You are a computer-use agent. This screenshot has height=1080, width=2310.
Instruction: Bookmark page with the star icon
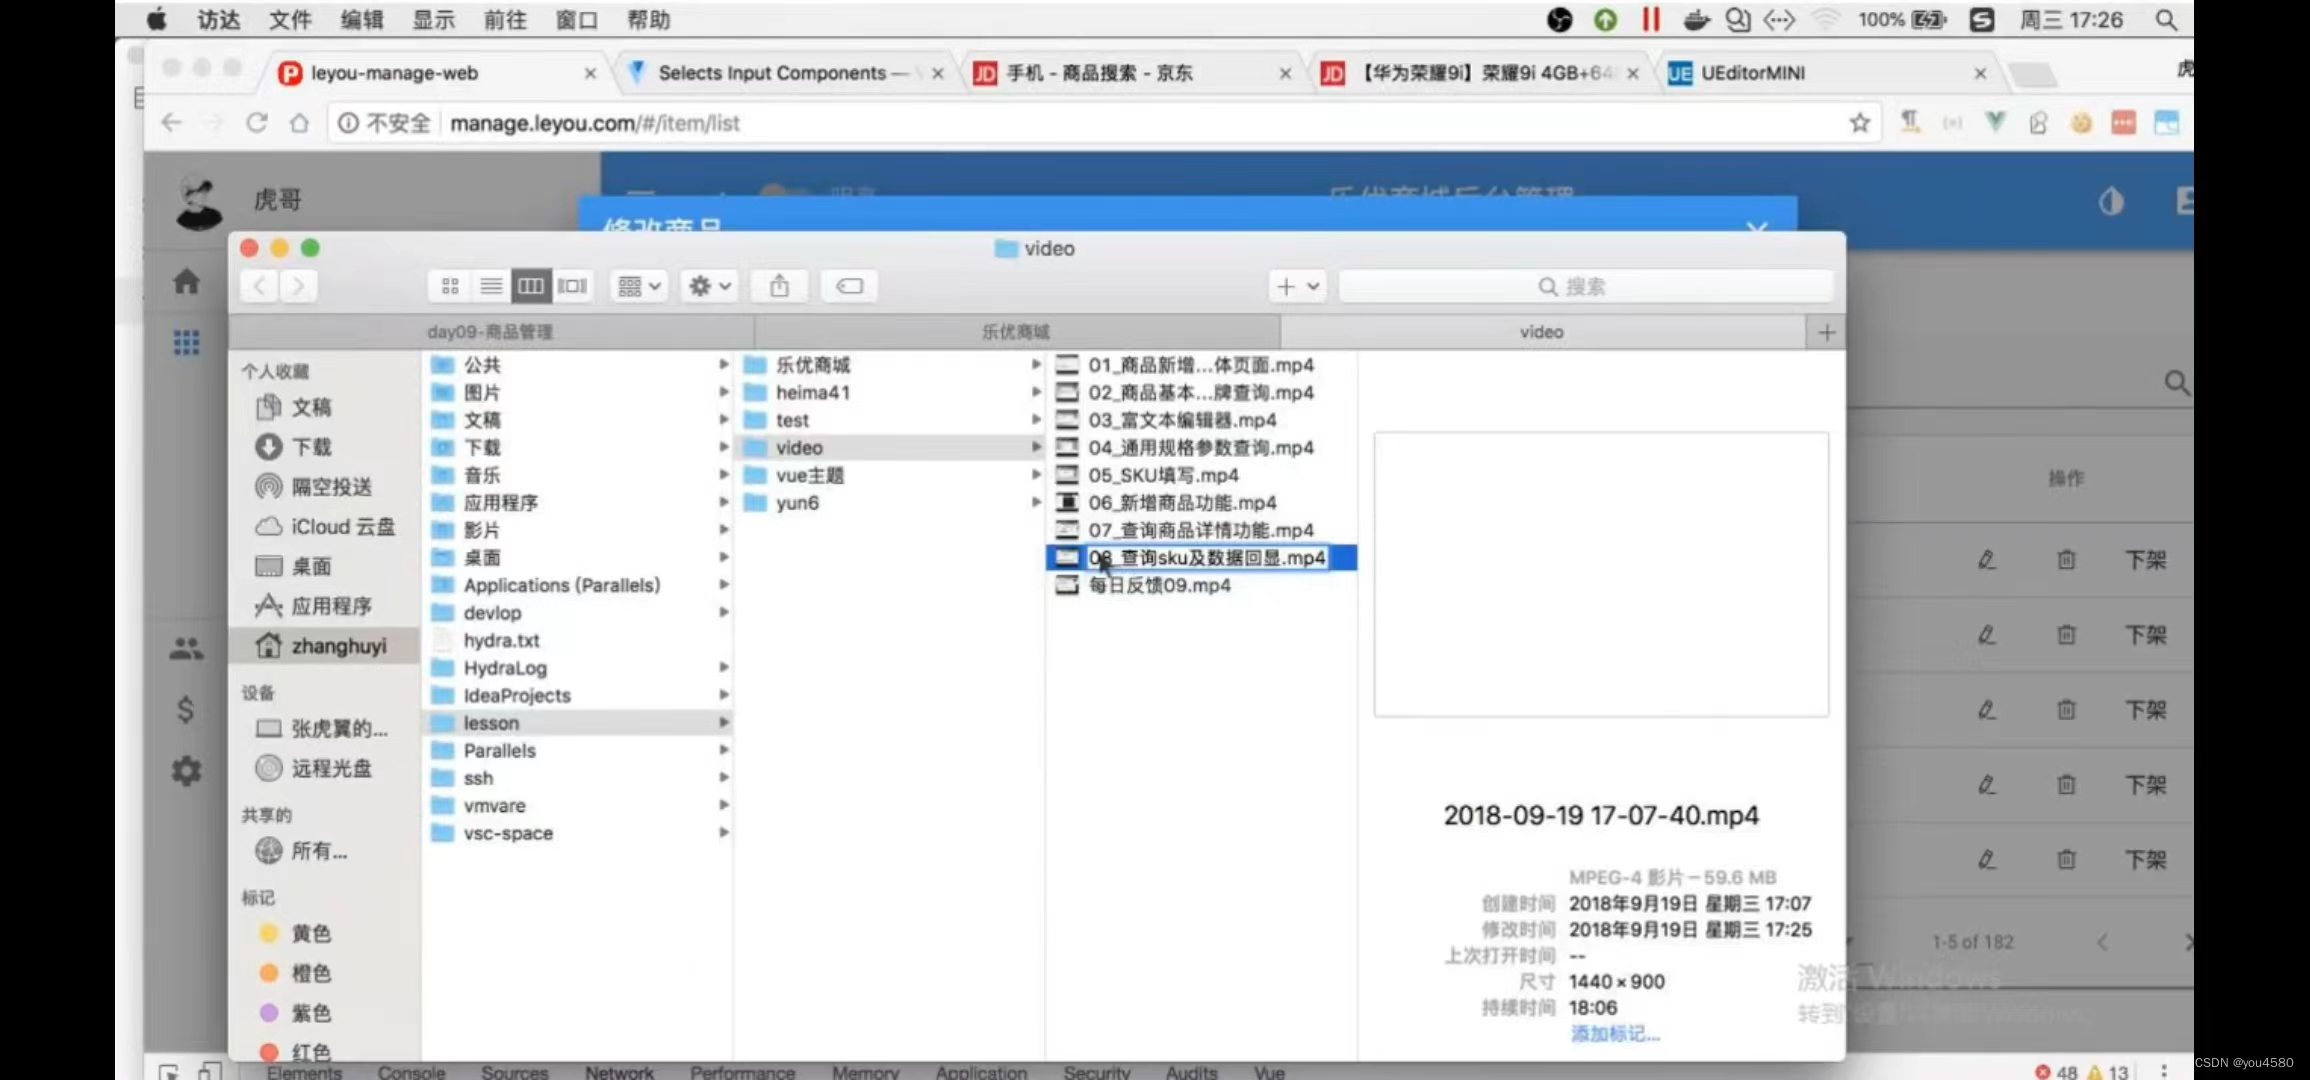click(x=1859, y=123)
